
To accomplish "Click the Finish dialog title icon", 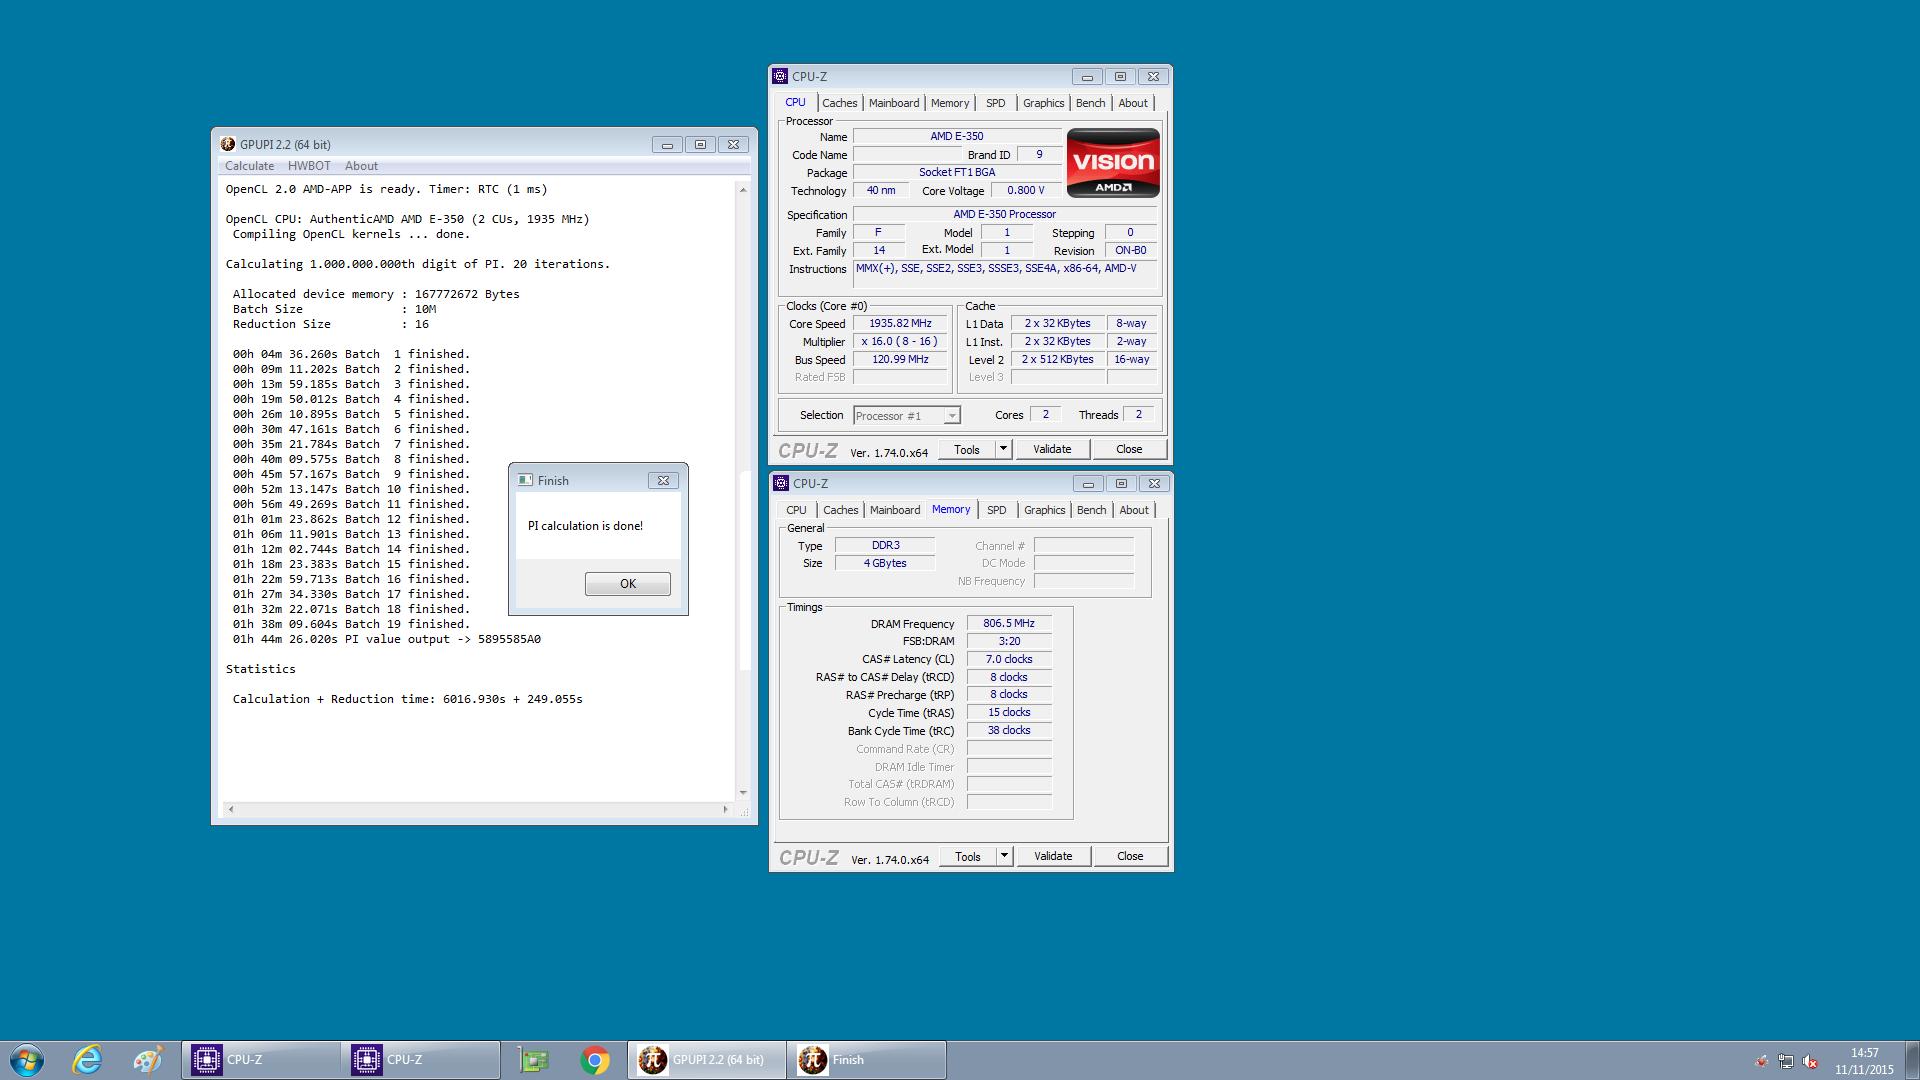I will (525, 480).
